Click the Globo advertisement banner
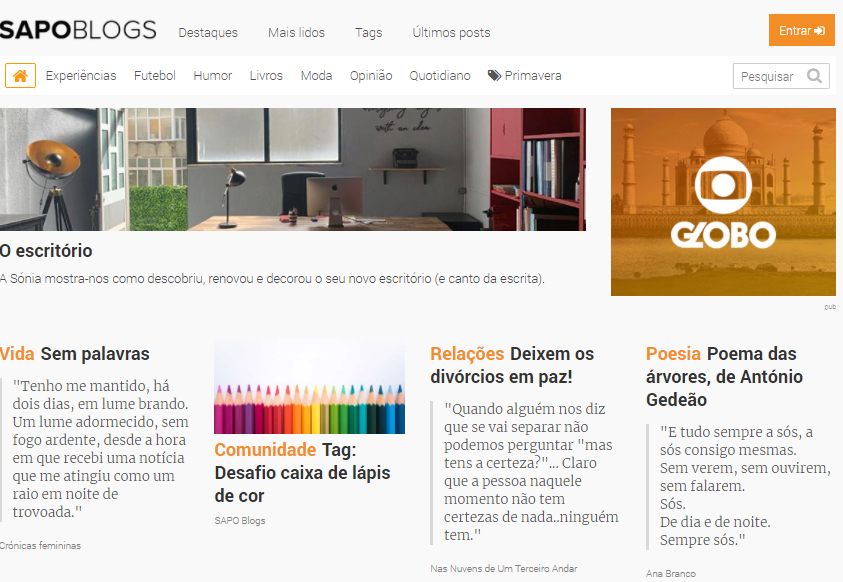 click(x=723, y=202)
